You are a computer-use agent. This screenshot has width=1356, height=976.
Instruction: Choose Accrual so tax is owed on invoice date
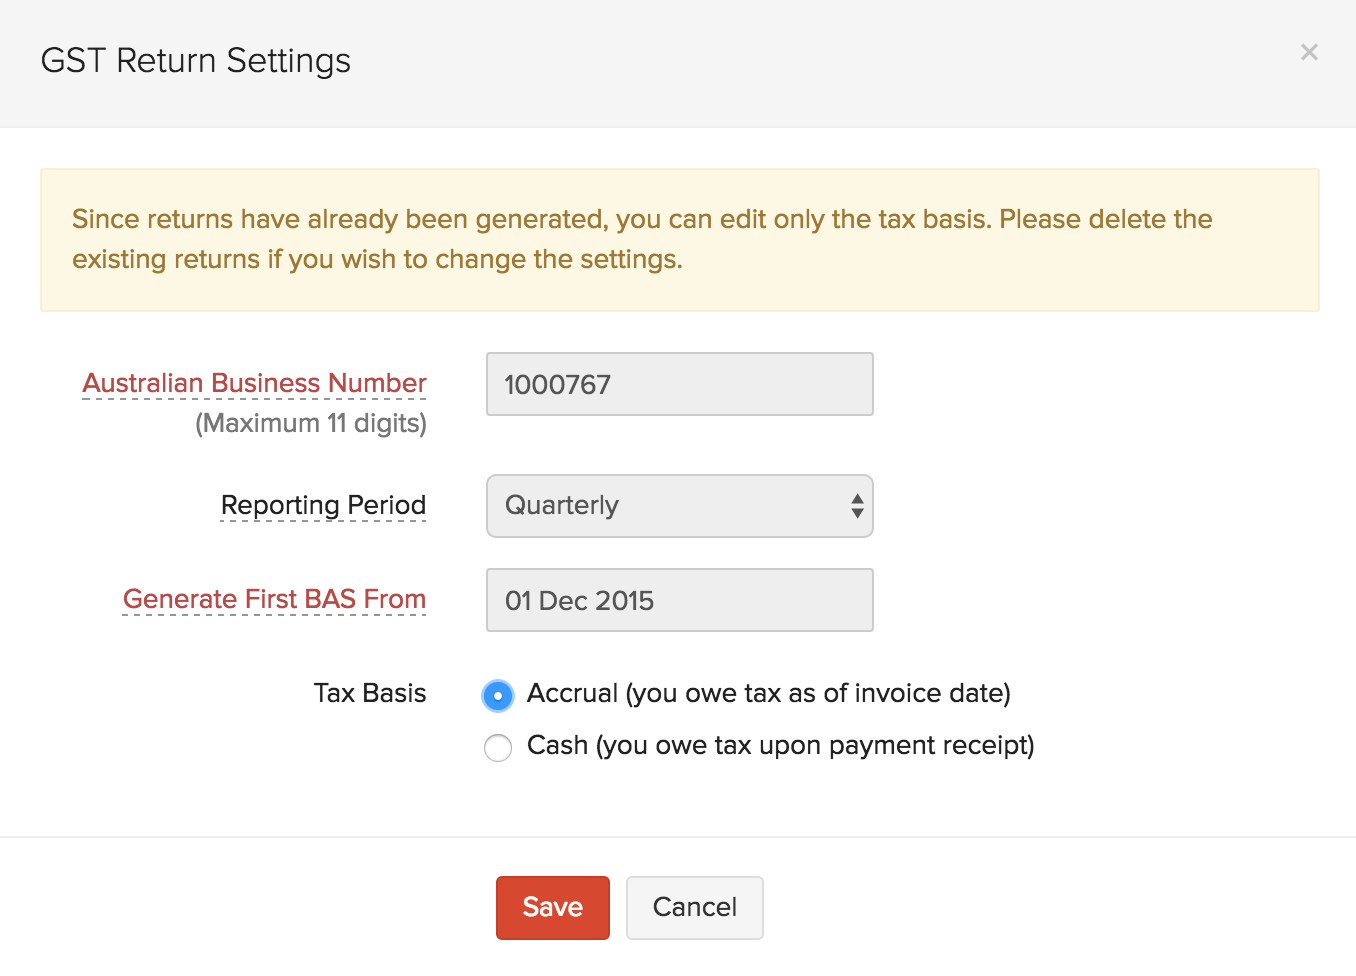[498, 694]
